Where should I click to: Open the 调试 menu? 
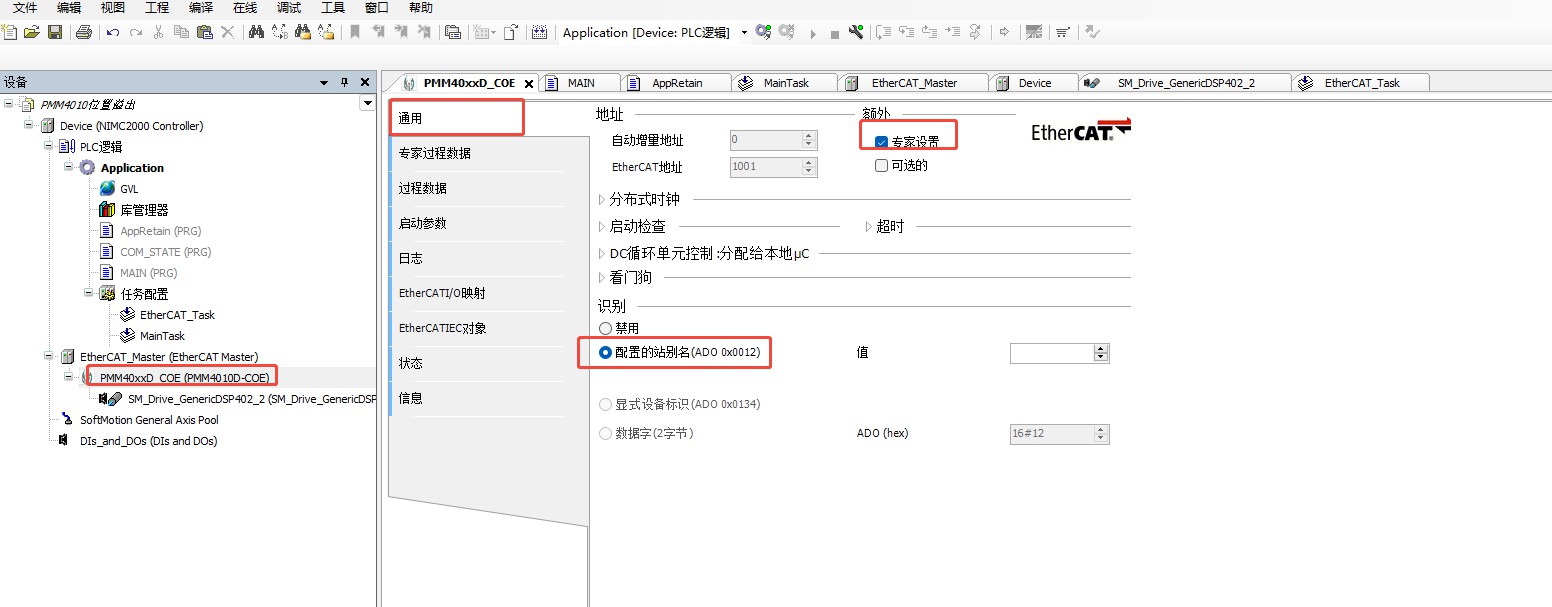289,8
